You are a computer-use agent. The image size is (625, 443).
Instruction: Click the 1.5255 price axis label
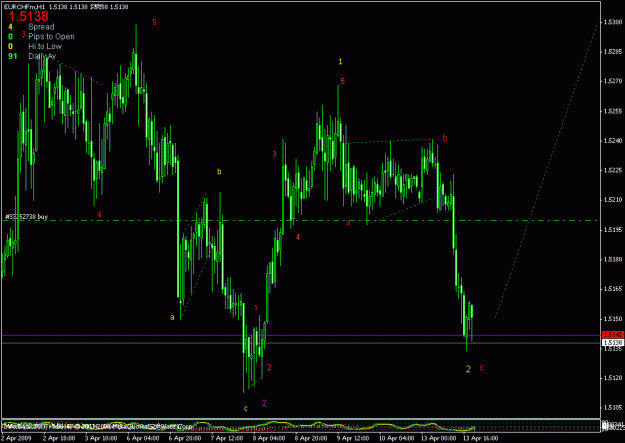(x=613, y=111)
